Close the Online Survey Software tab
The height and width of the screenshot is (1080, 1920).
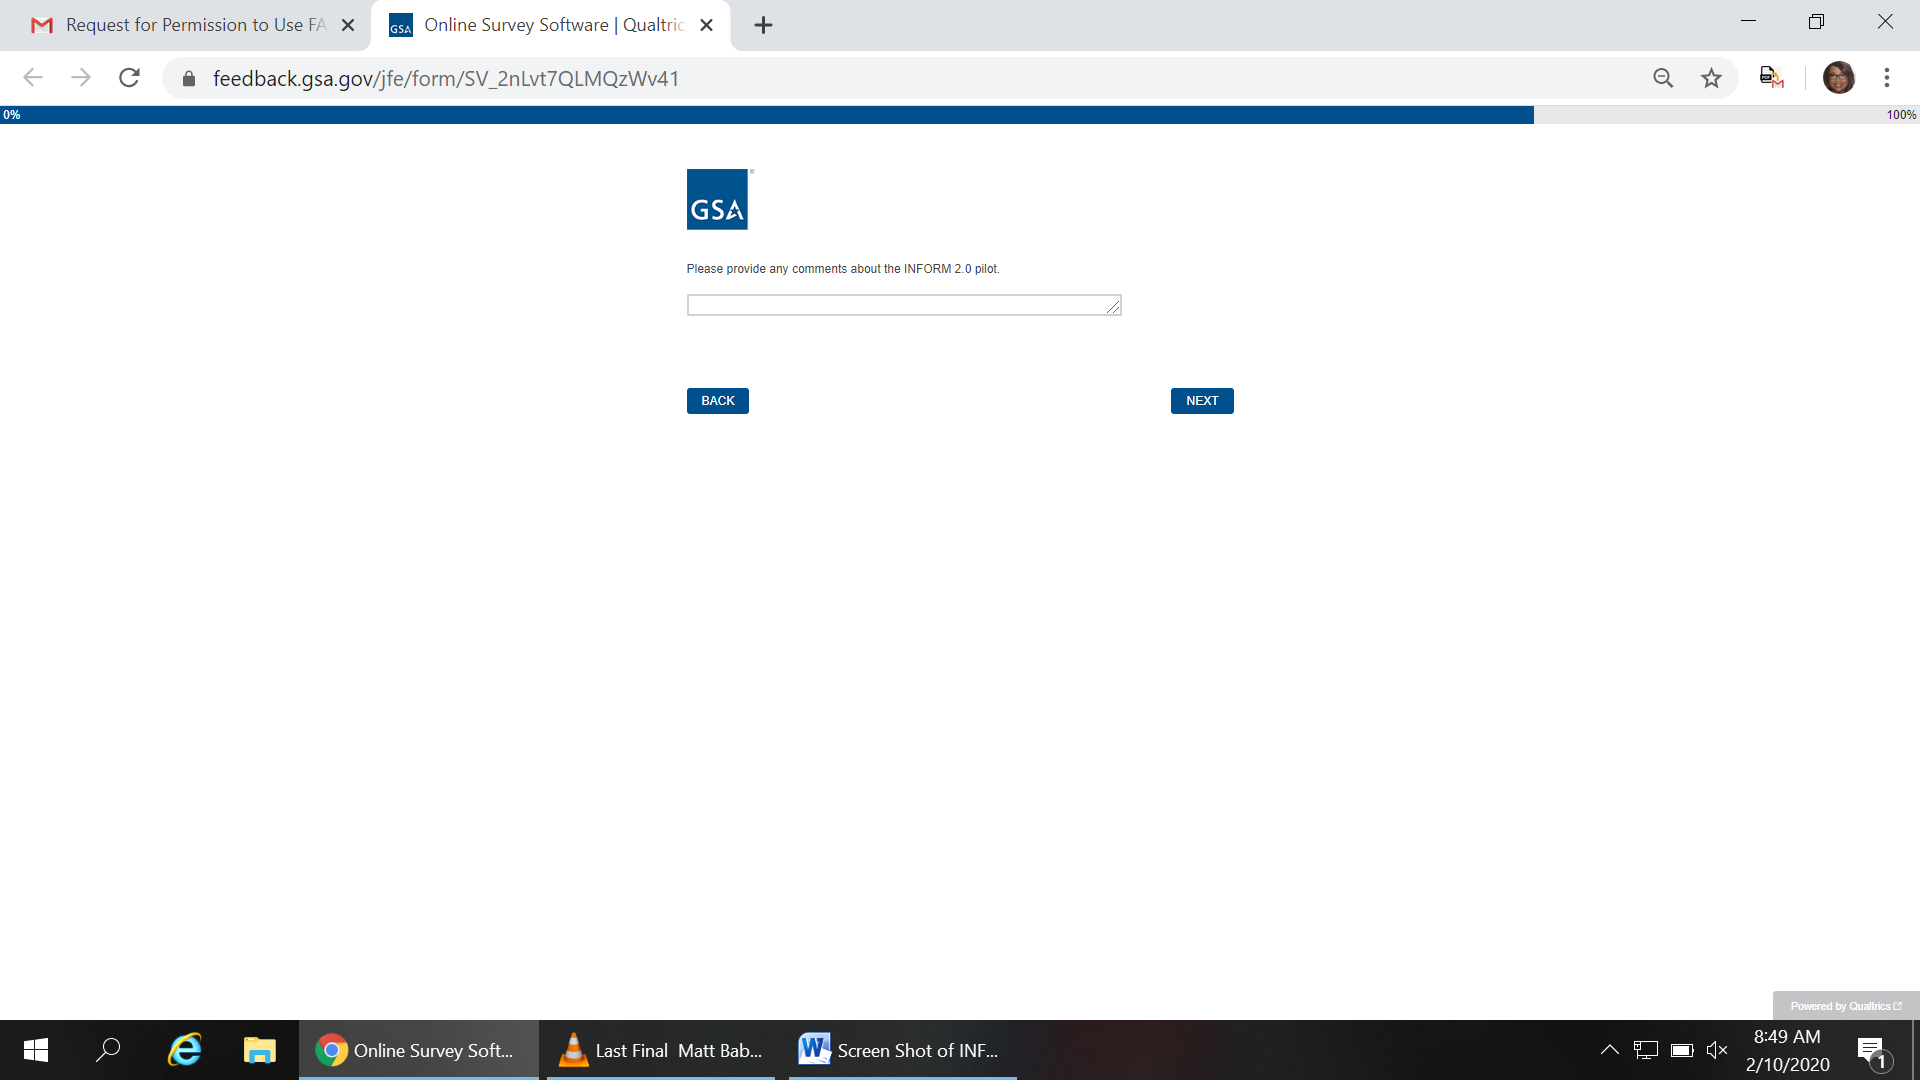point(706,25)
